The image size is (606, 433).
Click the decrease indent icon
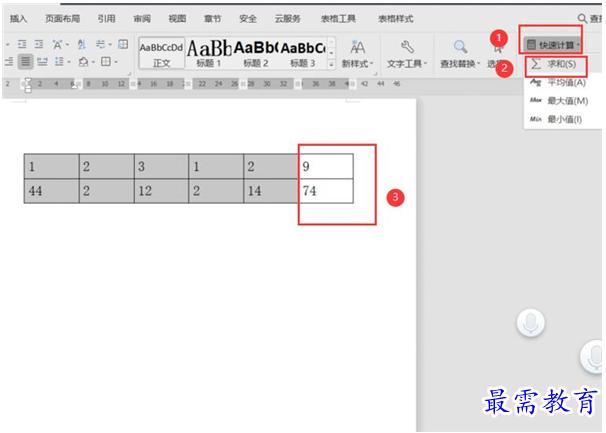coord(22,44)
